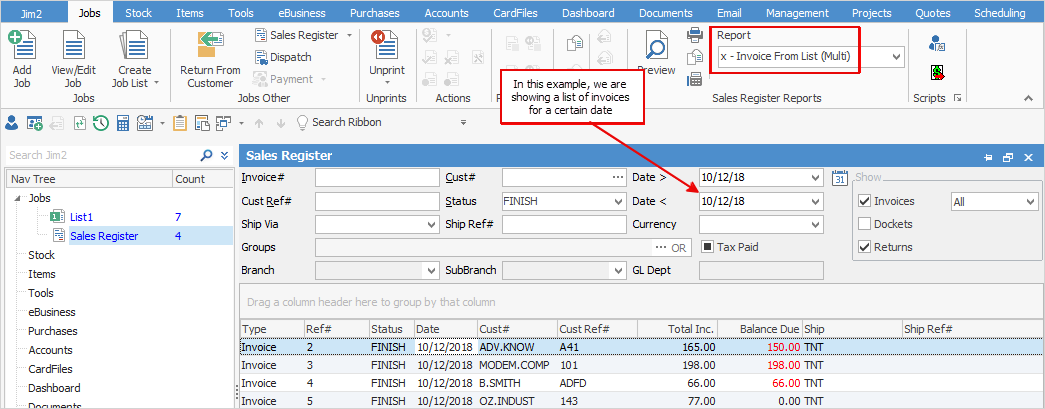Collapse the ribbon with the chevron
1045x409 pixels.
click(x=1028, y=98)
